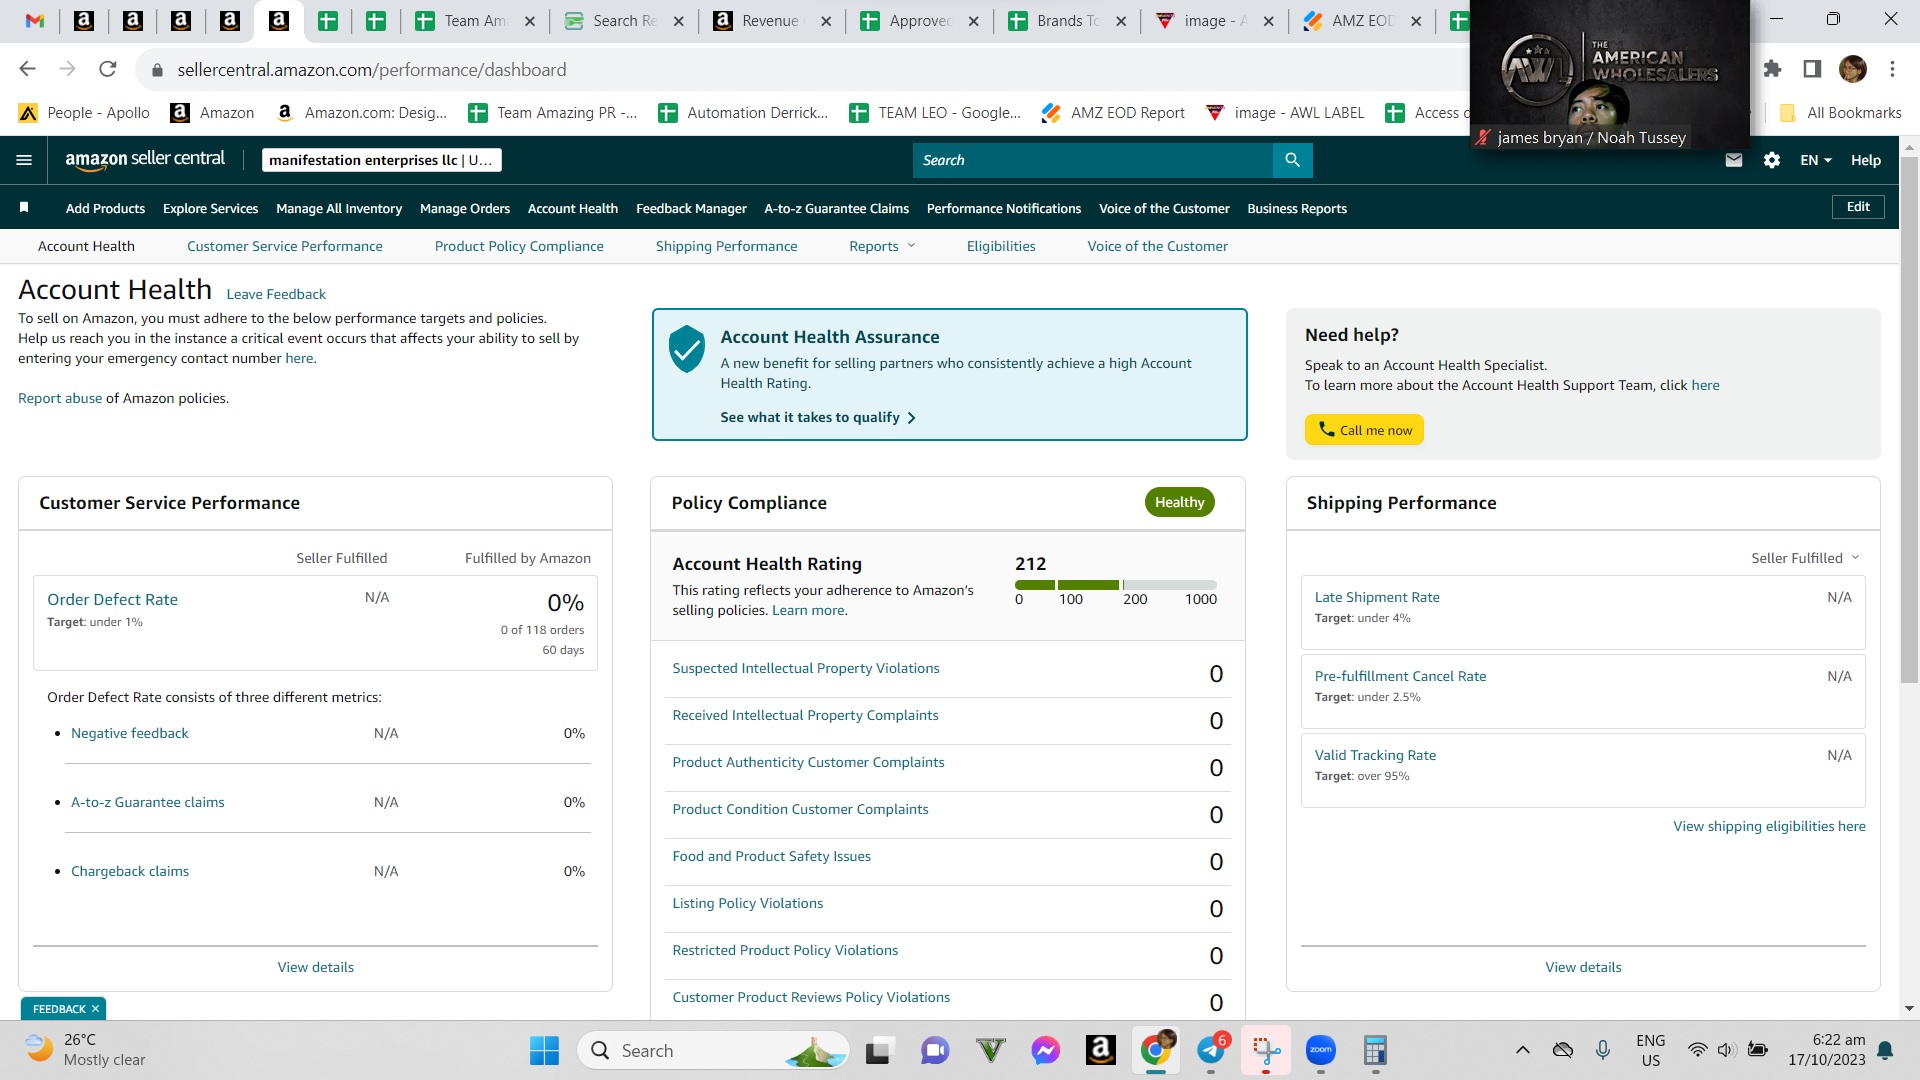Show hidden system tray icons
This screenshot has width=1920, height=1080.
point(1522,1050)
